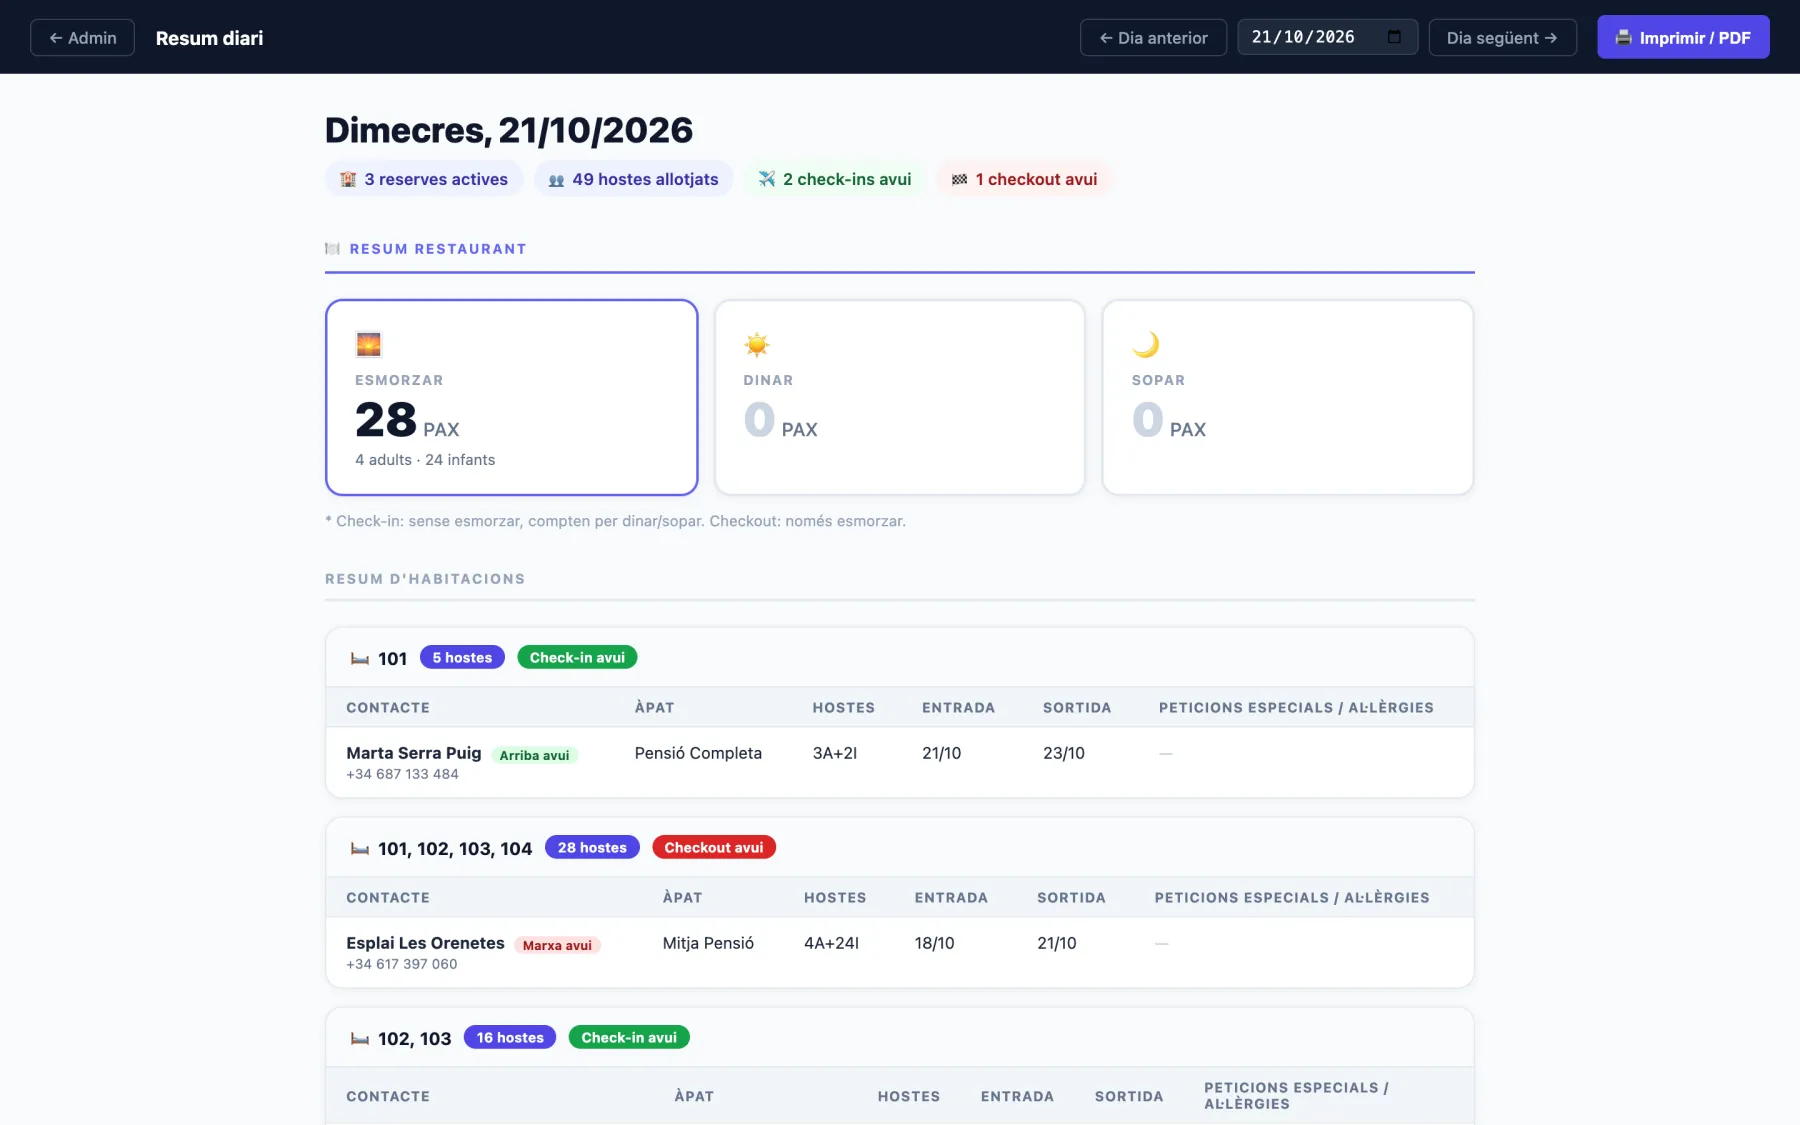The image size is (1800, 1125).
Task: Click the hotel icon in reserves actives badge
Action: [x=348, y=180]
